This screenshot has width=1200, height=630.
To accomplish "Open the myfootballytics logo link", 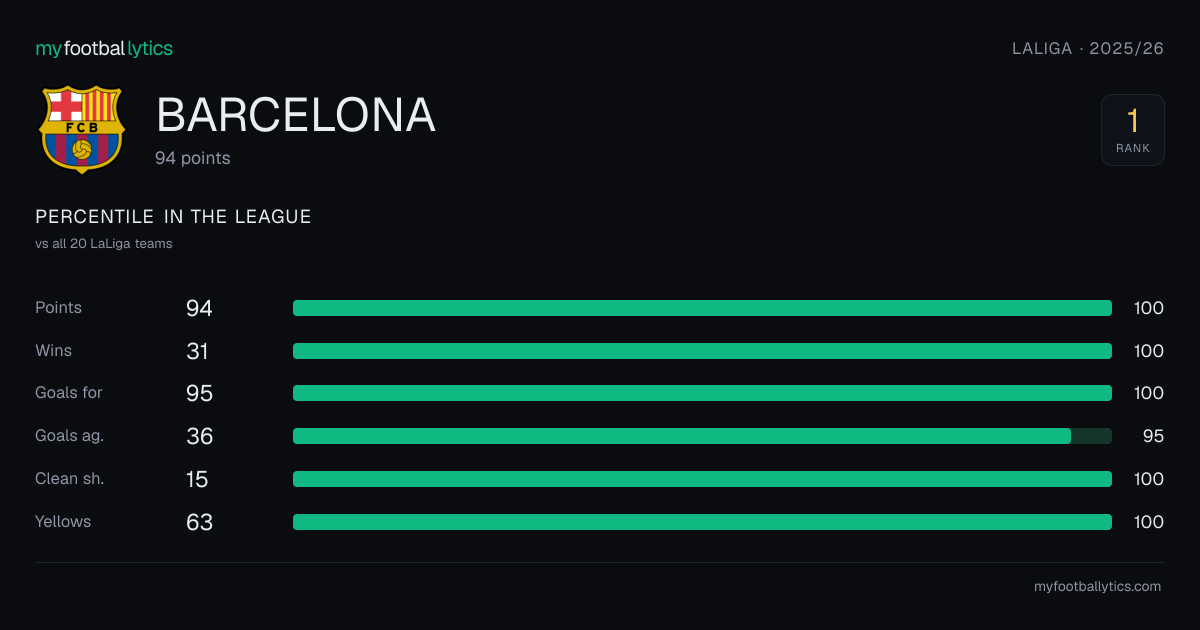I will [104, 48].
